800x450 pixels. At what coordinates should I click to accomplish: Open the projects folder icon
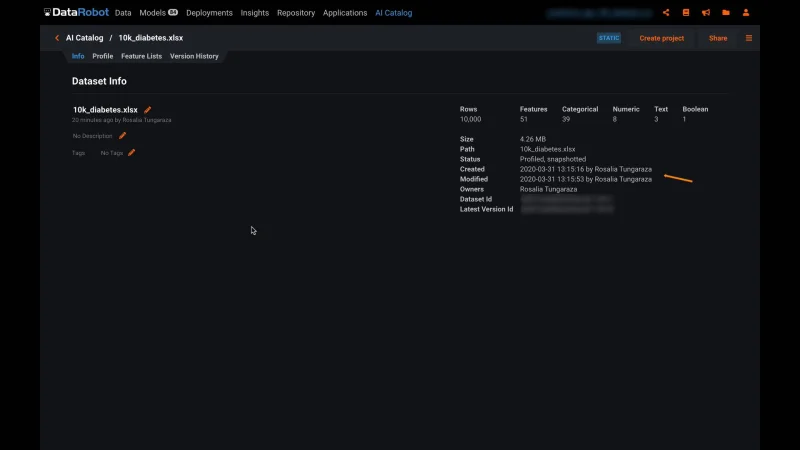tap(726, 13)
